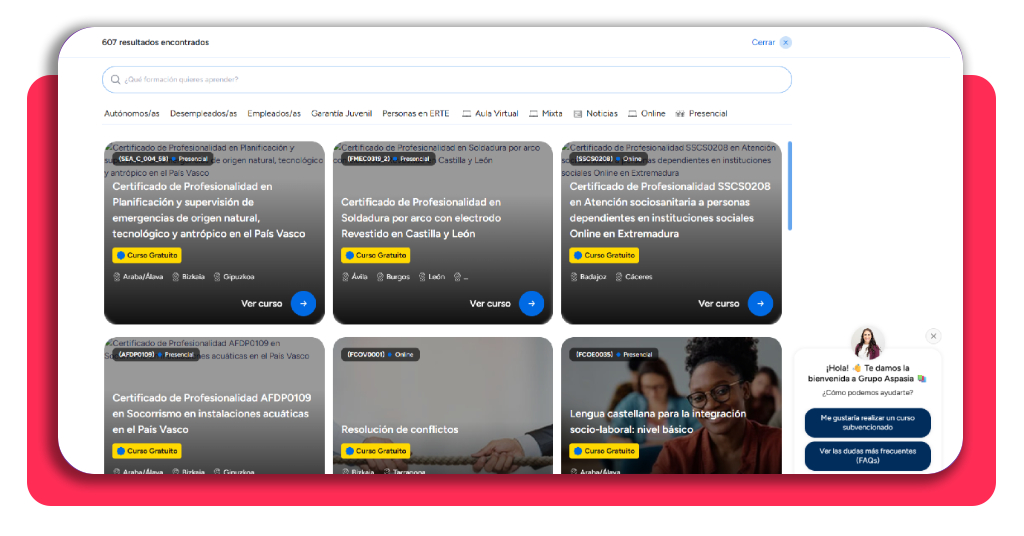The image size is (1024, 536).
Task: Filter by Garantía Juvenil
Action: 342,114
